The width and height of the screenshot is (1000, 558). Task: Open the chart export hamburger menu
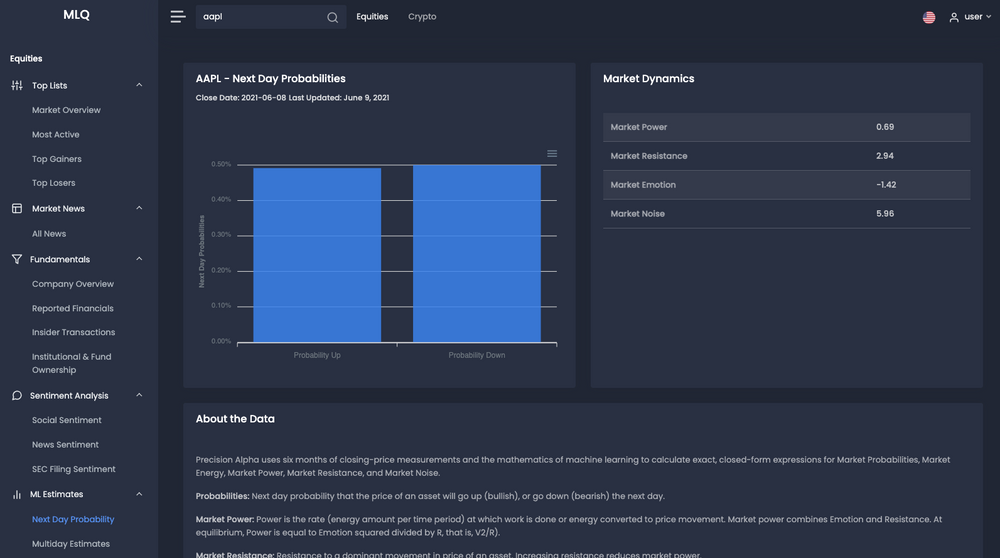[552, 154]
